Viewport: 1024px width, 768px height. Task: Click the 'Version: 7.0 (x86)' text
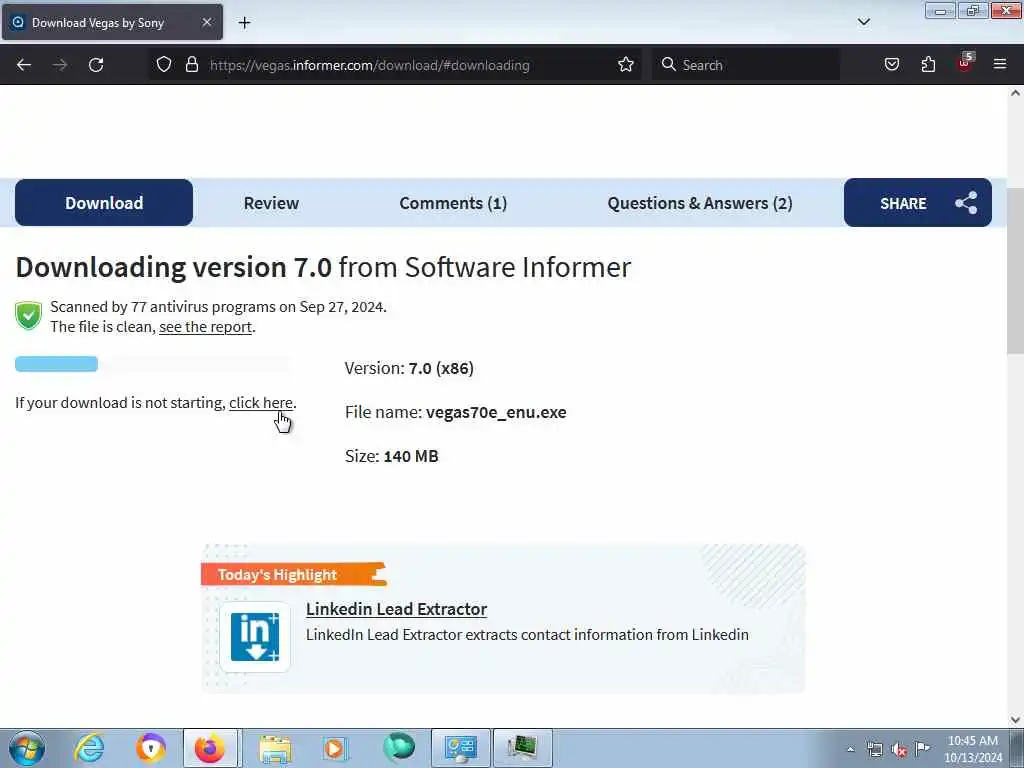point(409,368)
